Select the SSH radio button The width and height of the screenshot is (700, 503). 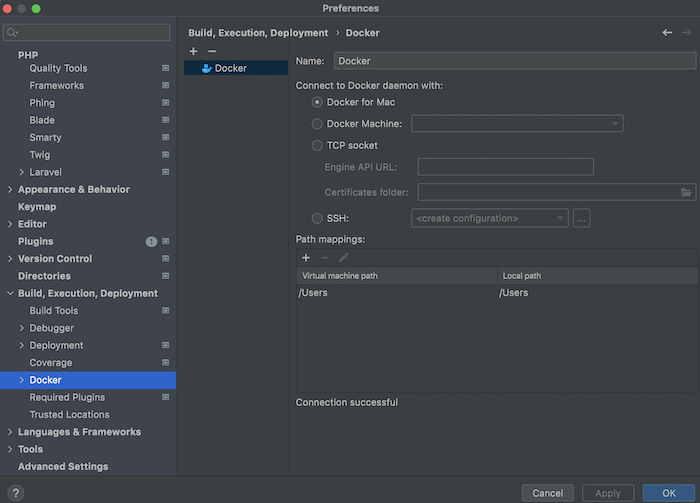317,218
